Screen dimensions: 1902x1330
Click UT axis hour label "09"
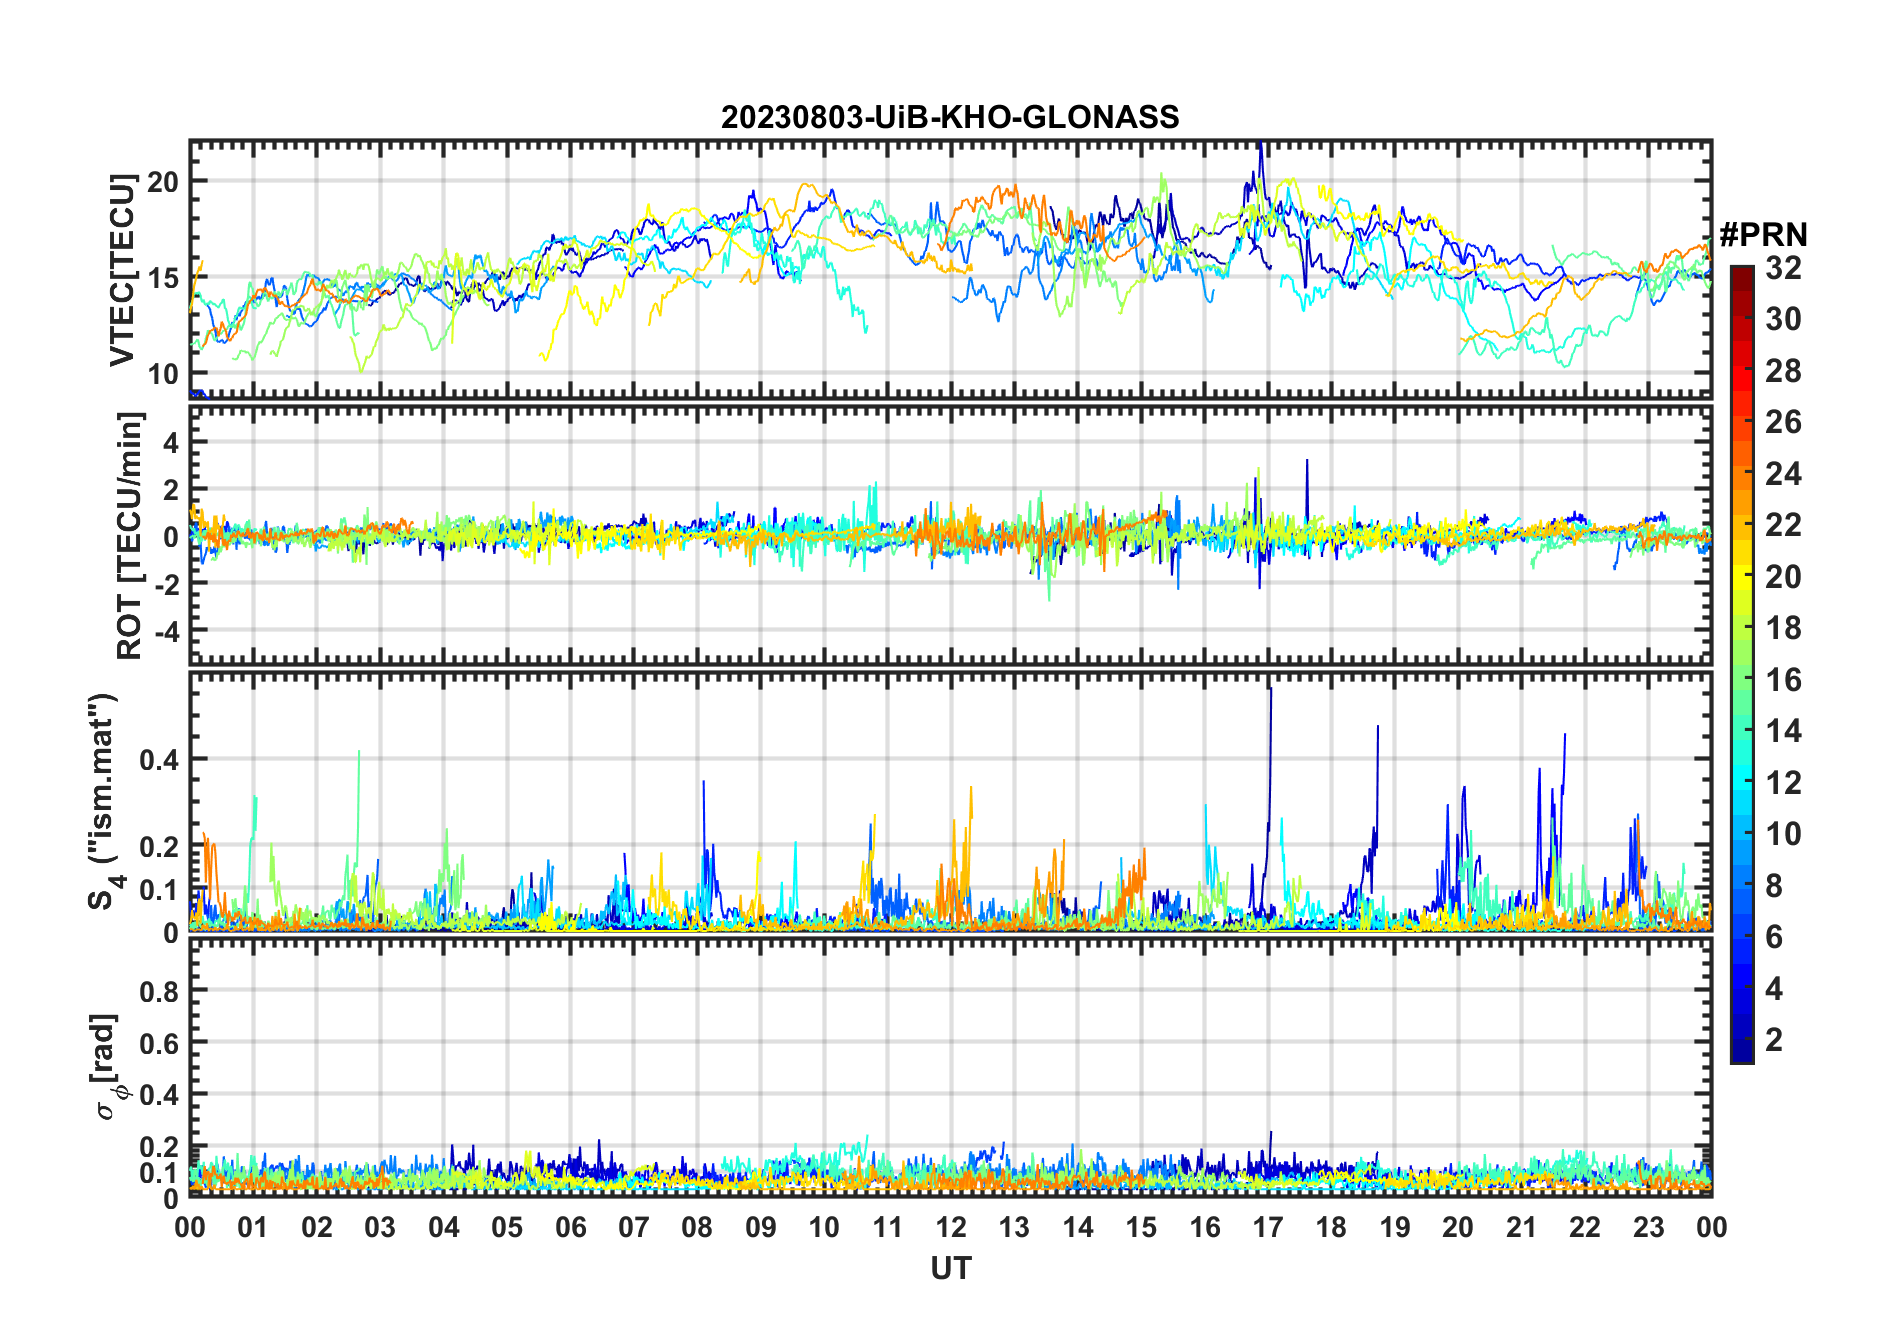coord(760,1228)
